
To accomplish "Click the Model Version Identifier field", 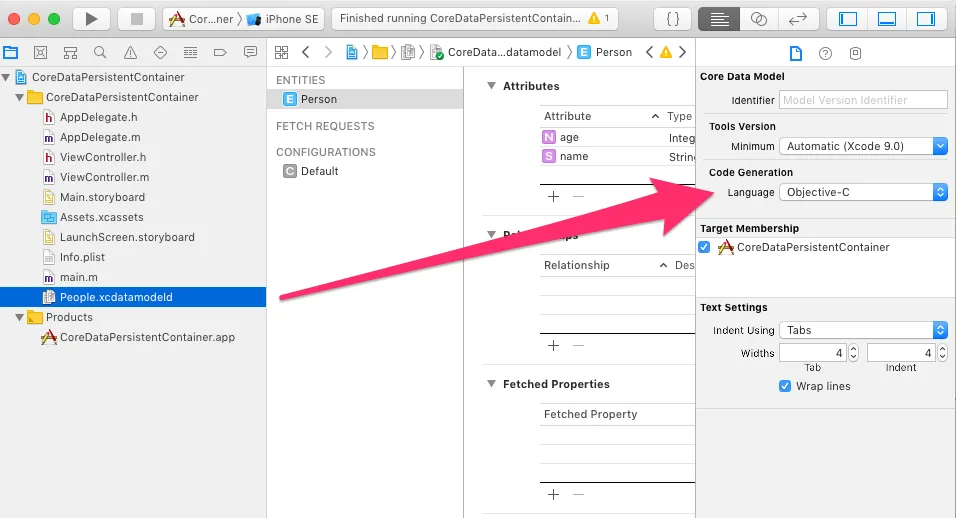I will (863, 100).
